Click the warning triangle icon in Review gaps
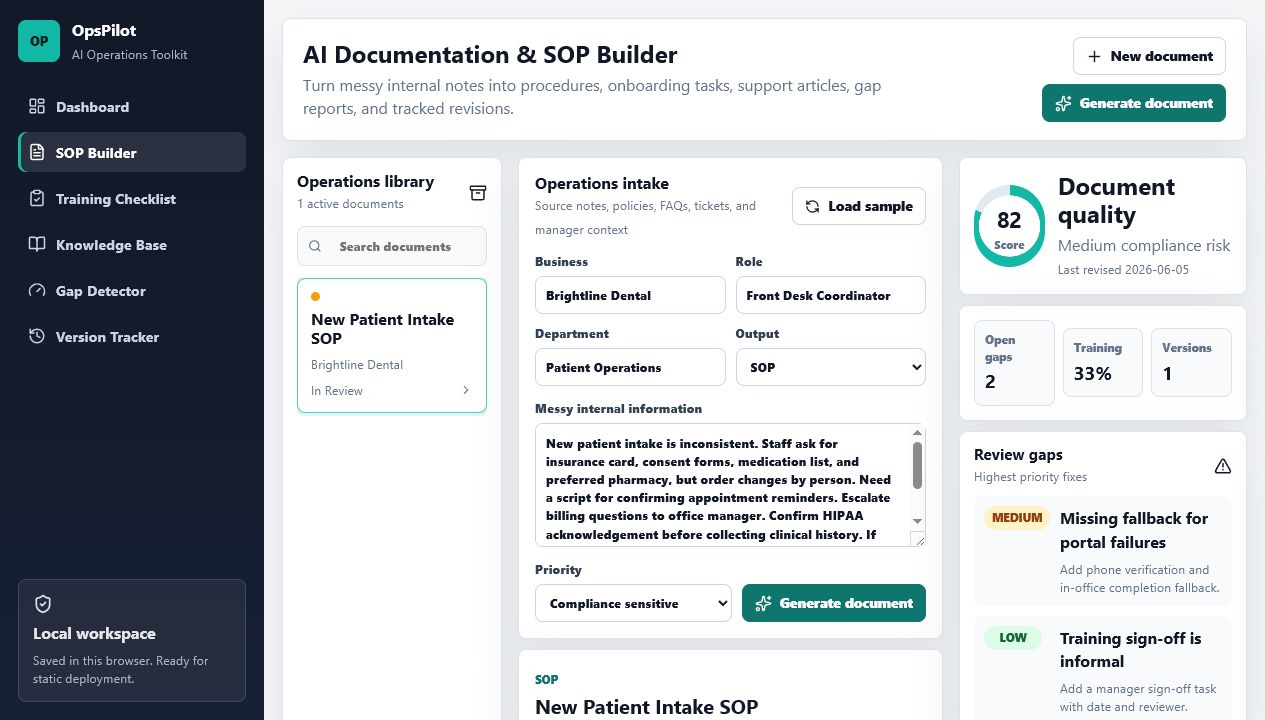 [x=1222, y=466]
